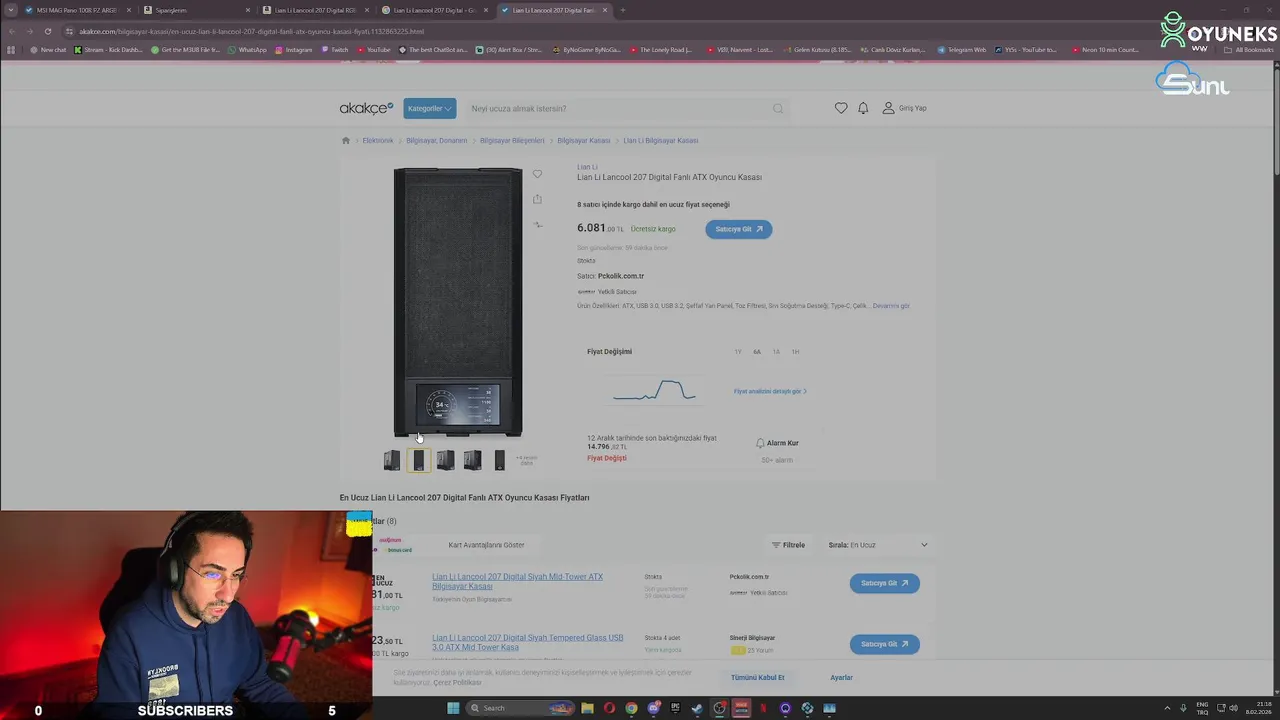The image size is (1280, 720).
Task: Select second highlighted product thumbnail
Action: [418, 460]
